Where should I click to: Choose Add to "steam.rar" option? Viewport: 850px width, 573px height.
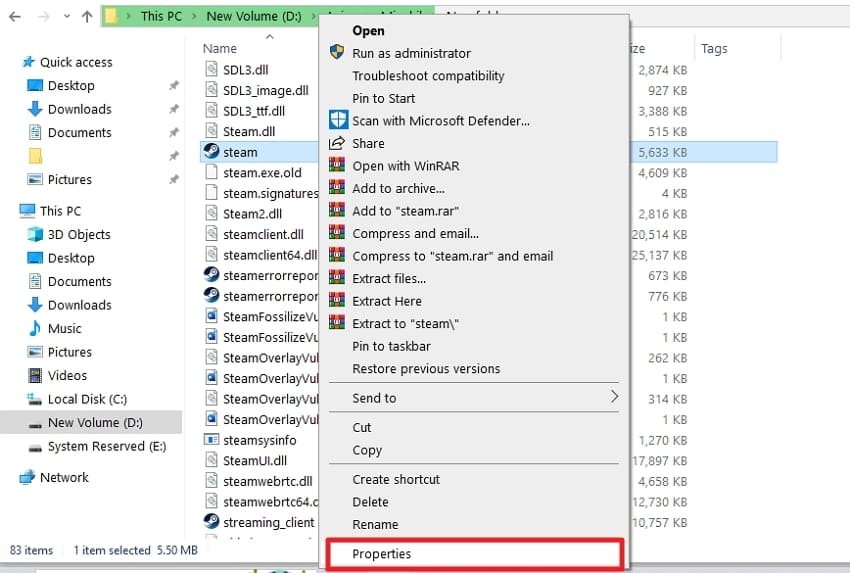[x=405, y=211]
